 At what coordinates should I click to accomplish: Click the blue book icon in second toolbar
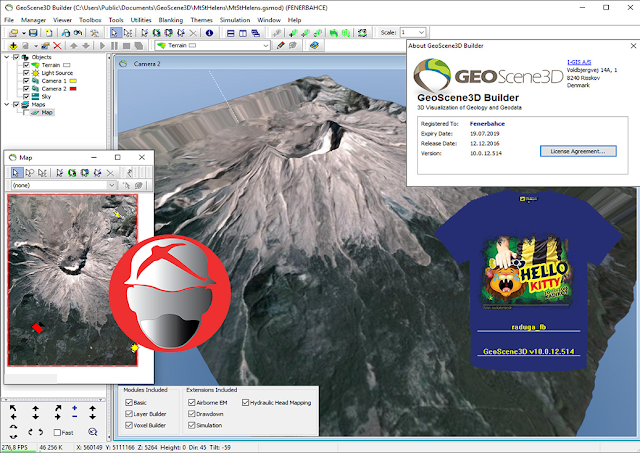pos(314,45)
